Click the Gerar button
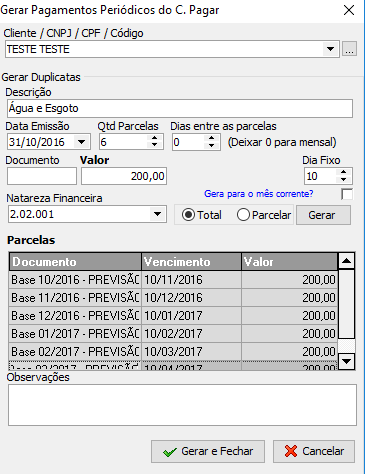This screenshot has height=474, width=365. [x=323, y=215]
